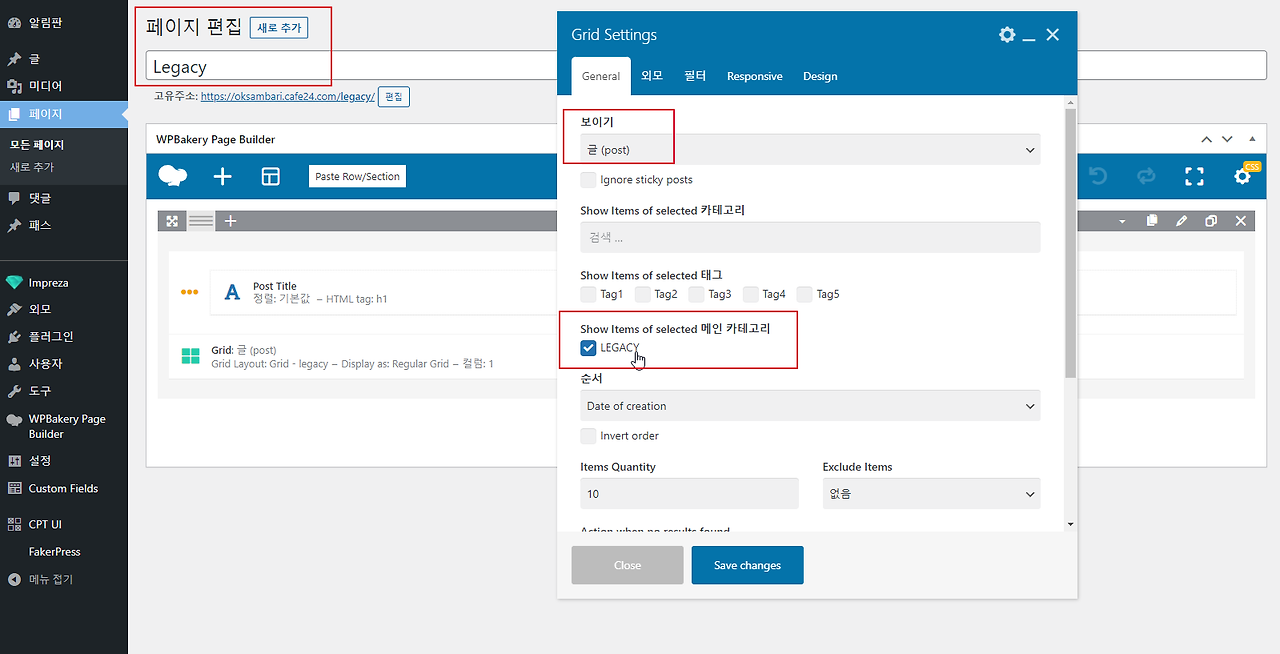Open the templates layout icon in WPBakery toolbar
Image resolution: width=1280 pixels, height=654 pixels.
click(271, 176)
